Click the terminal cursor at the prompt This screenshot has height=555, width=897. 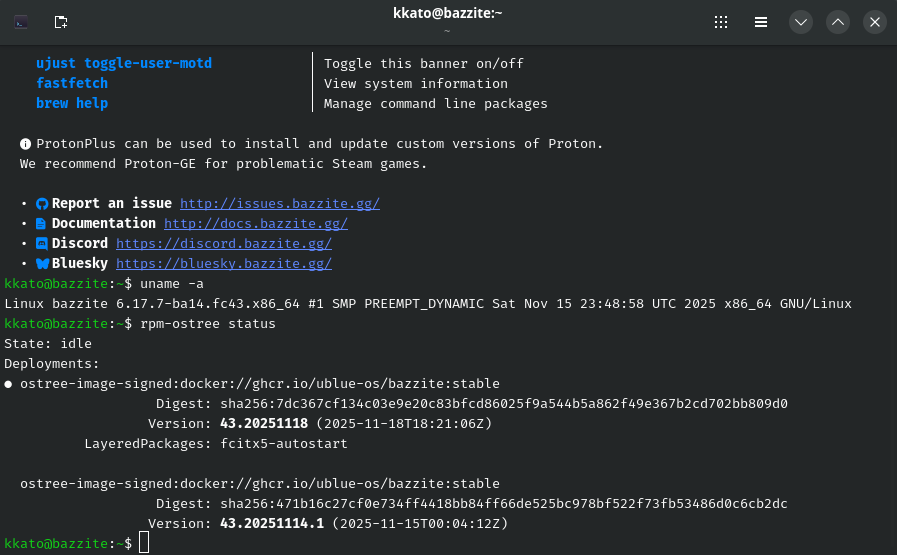(144, 543)
